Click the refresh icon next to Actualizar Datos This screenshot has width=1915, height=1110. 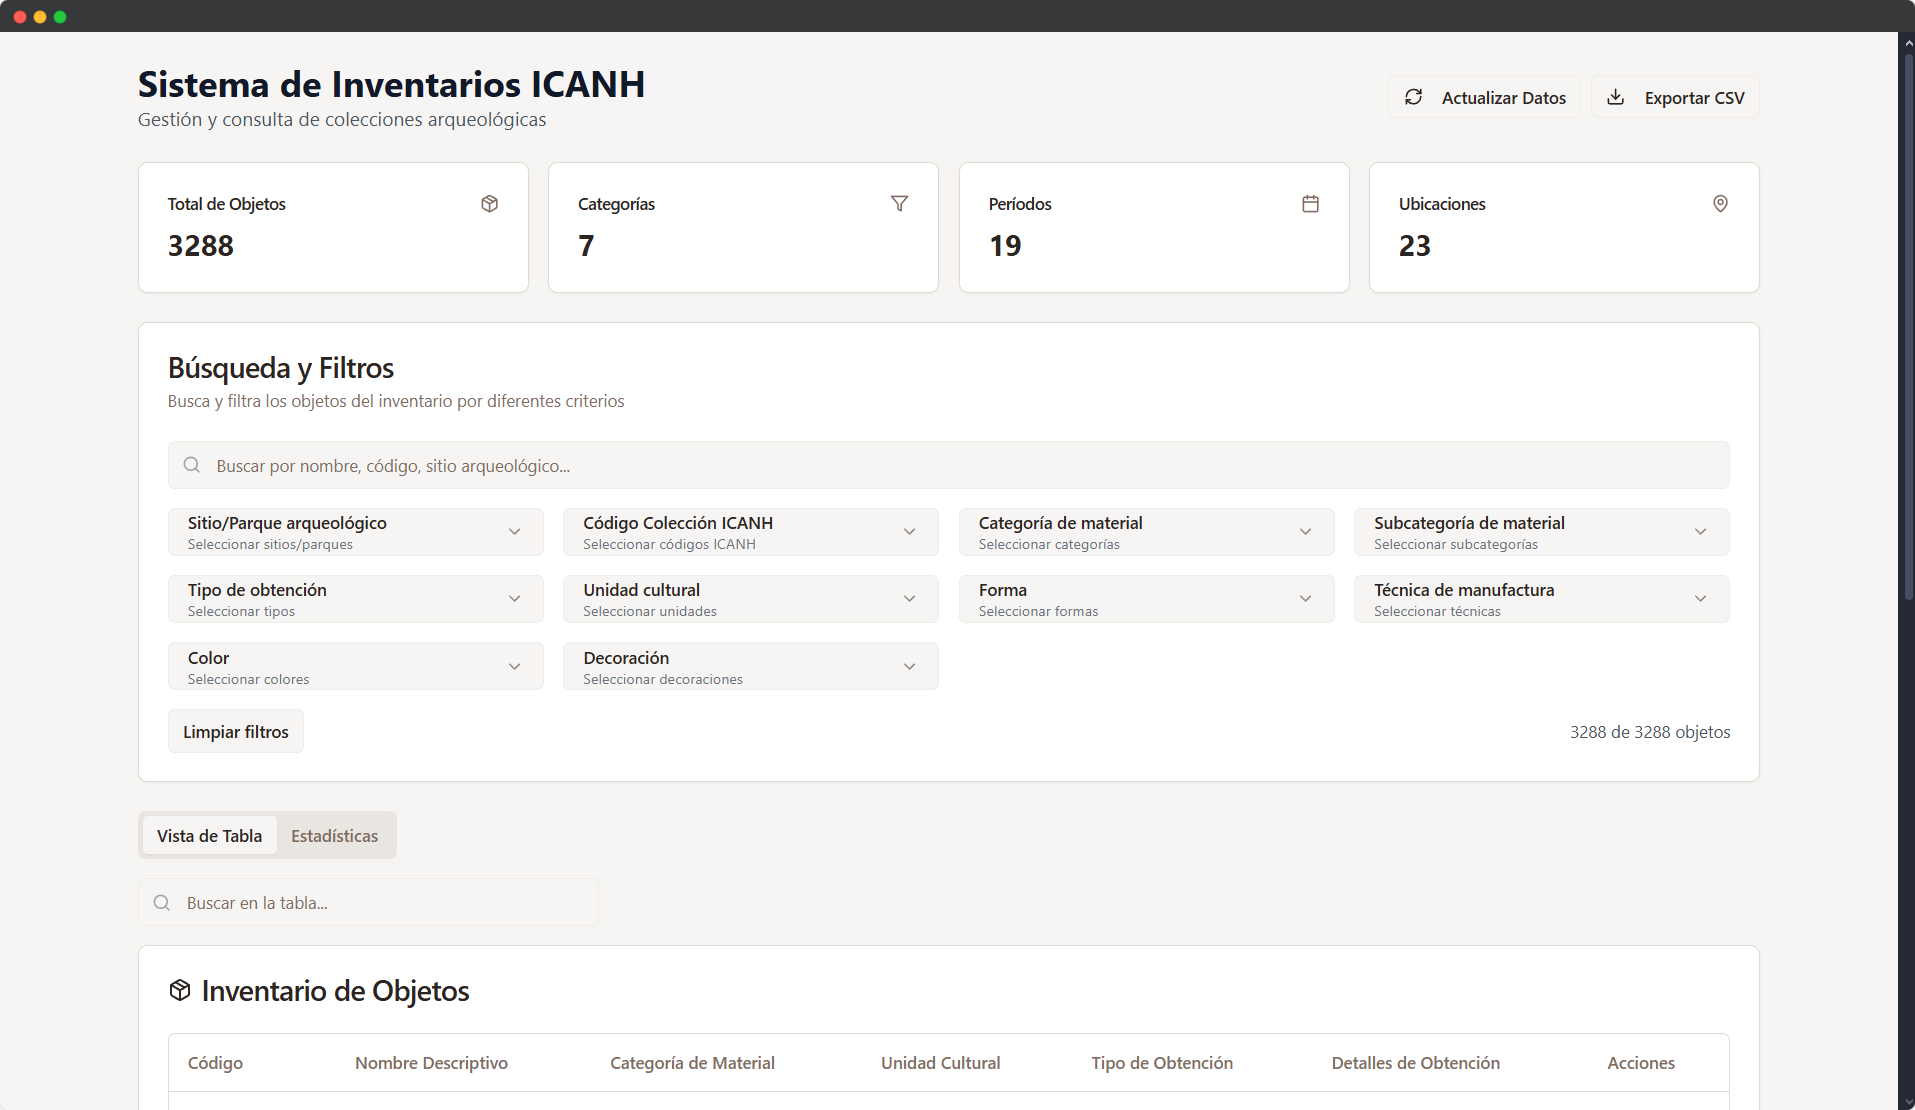1414,97
